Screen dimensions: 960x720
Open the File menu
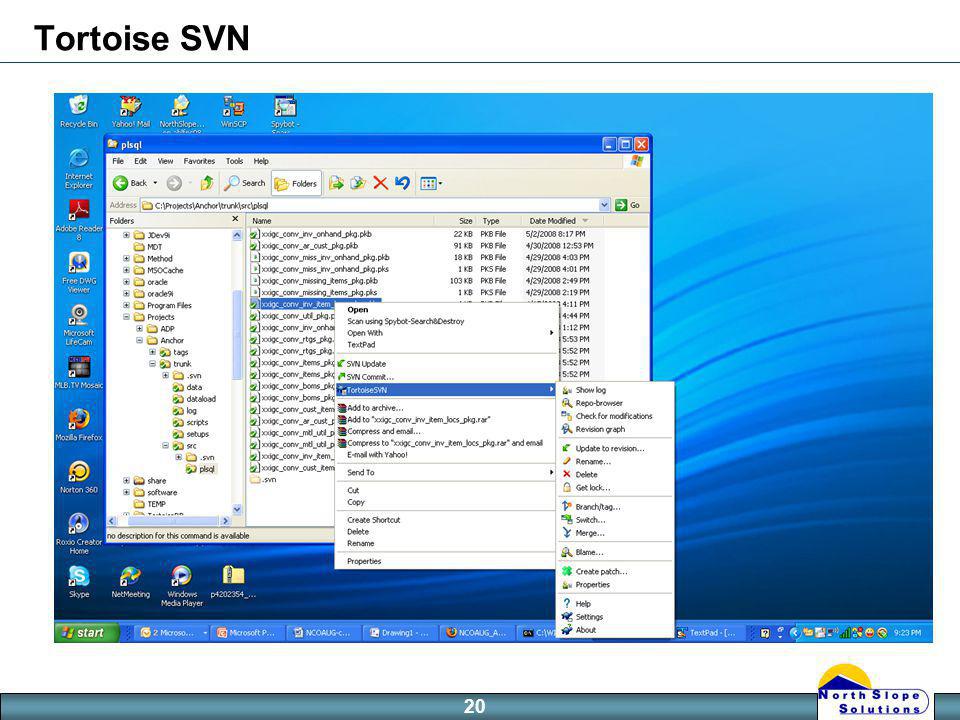pyautogui.click(x=118, y=161)
